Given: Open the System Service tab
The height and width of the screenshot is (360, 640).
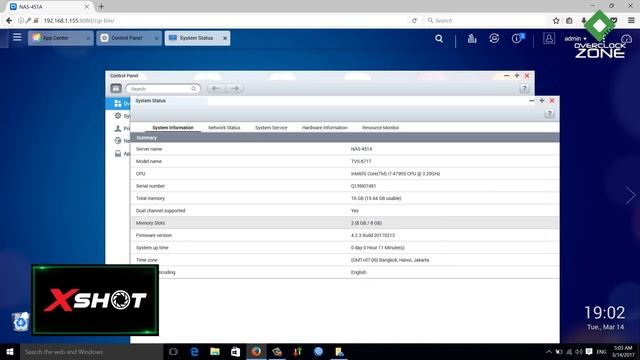Looking at the screenshot, I should point(271,128).
